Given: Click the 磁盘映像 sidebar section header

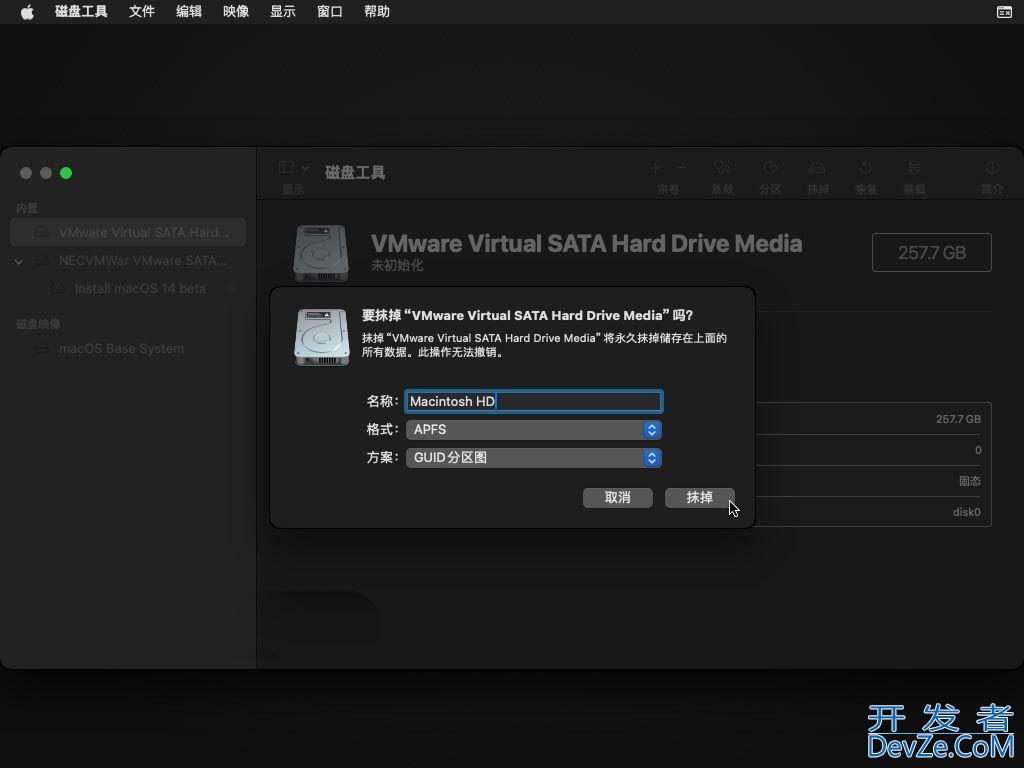Looking at the screenshot, I should click(x=38, y=324).
